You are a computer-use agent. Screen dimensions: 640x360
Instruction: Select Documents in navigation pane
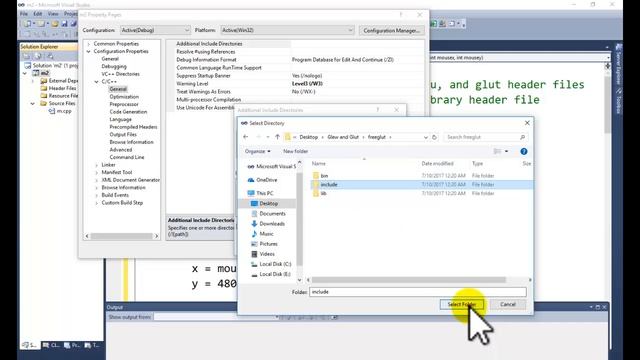click(x=272, y=213)
